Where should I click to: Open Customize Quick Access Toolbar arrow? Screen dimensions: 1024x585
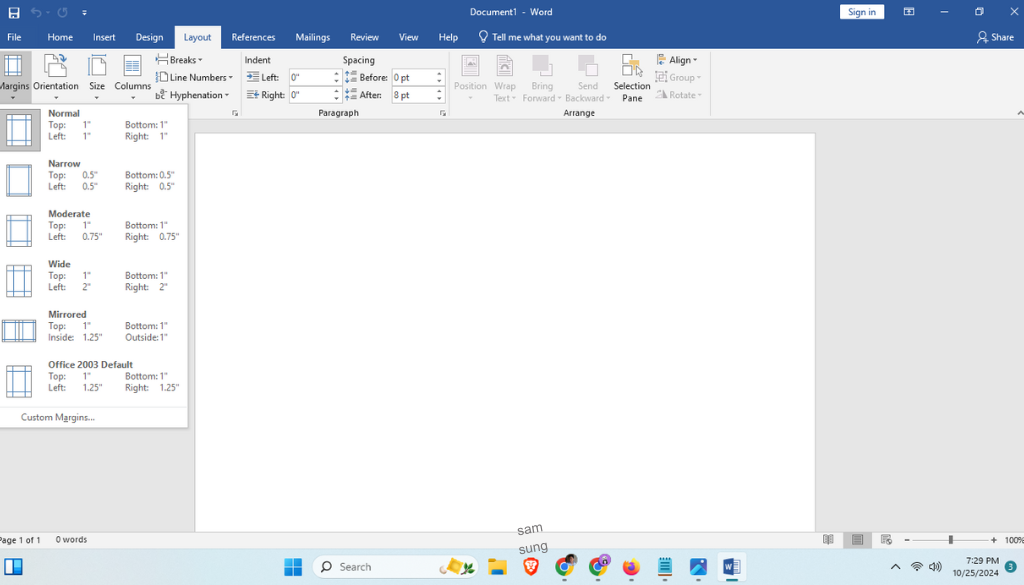coord(84,12)
